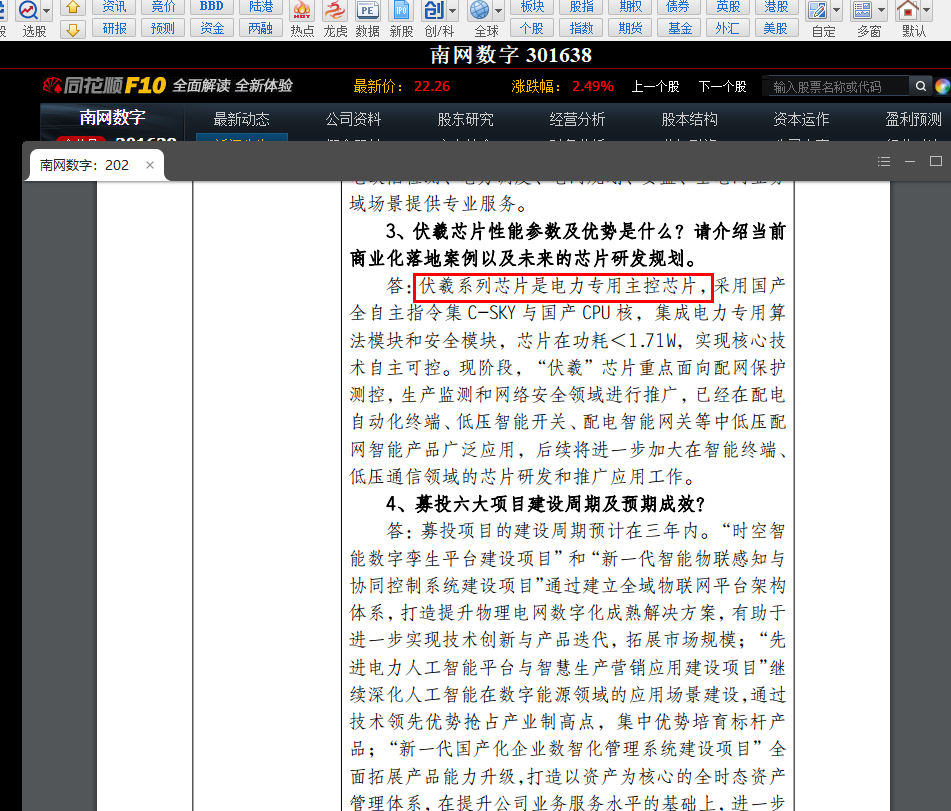The width and height of the screenshot is (951, 811).
Task: Expand the 选股 dropdown arrow
Action: (x=47, y=10)
